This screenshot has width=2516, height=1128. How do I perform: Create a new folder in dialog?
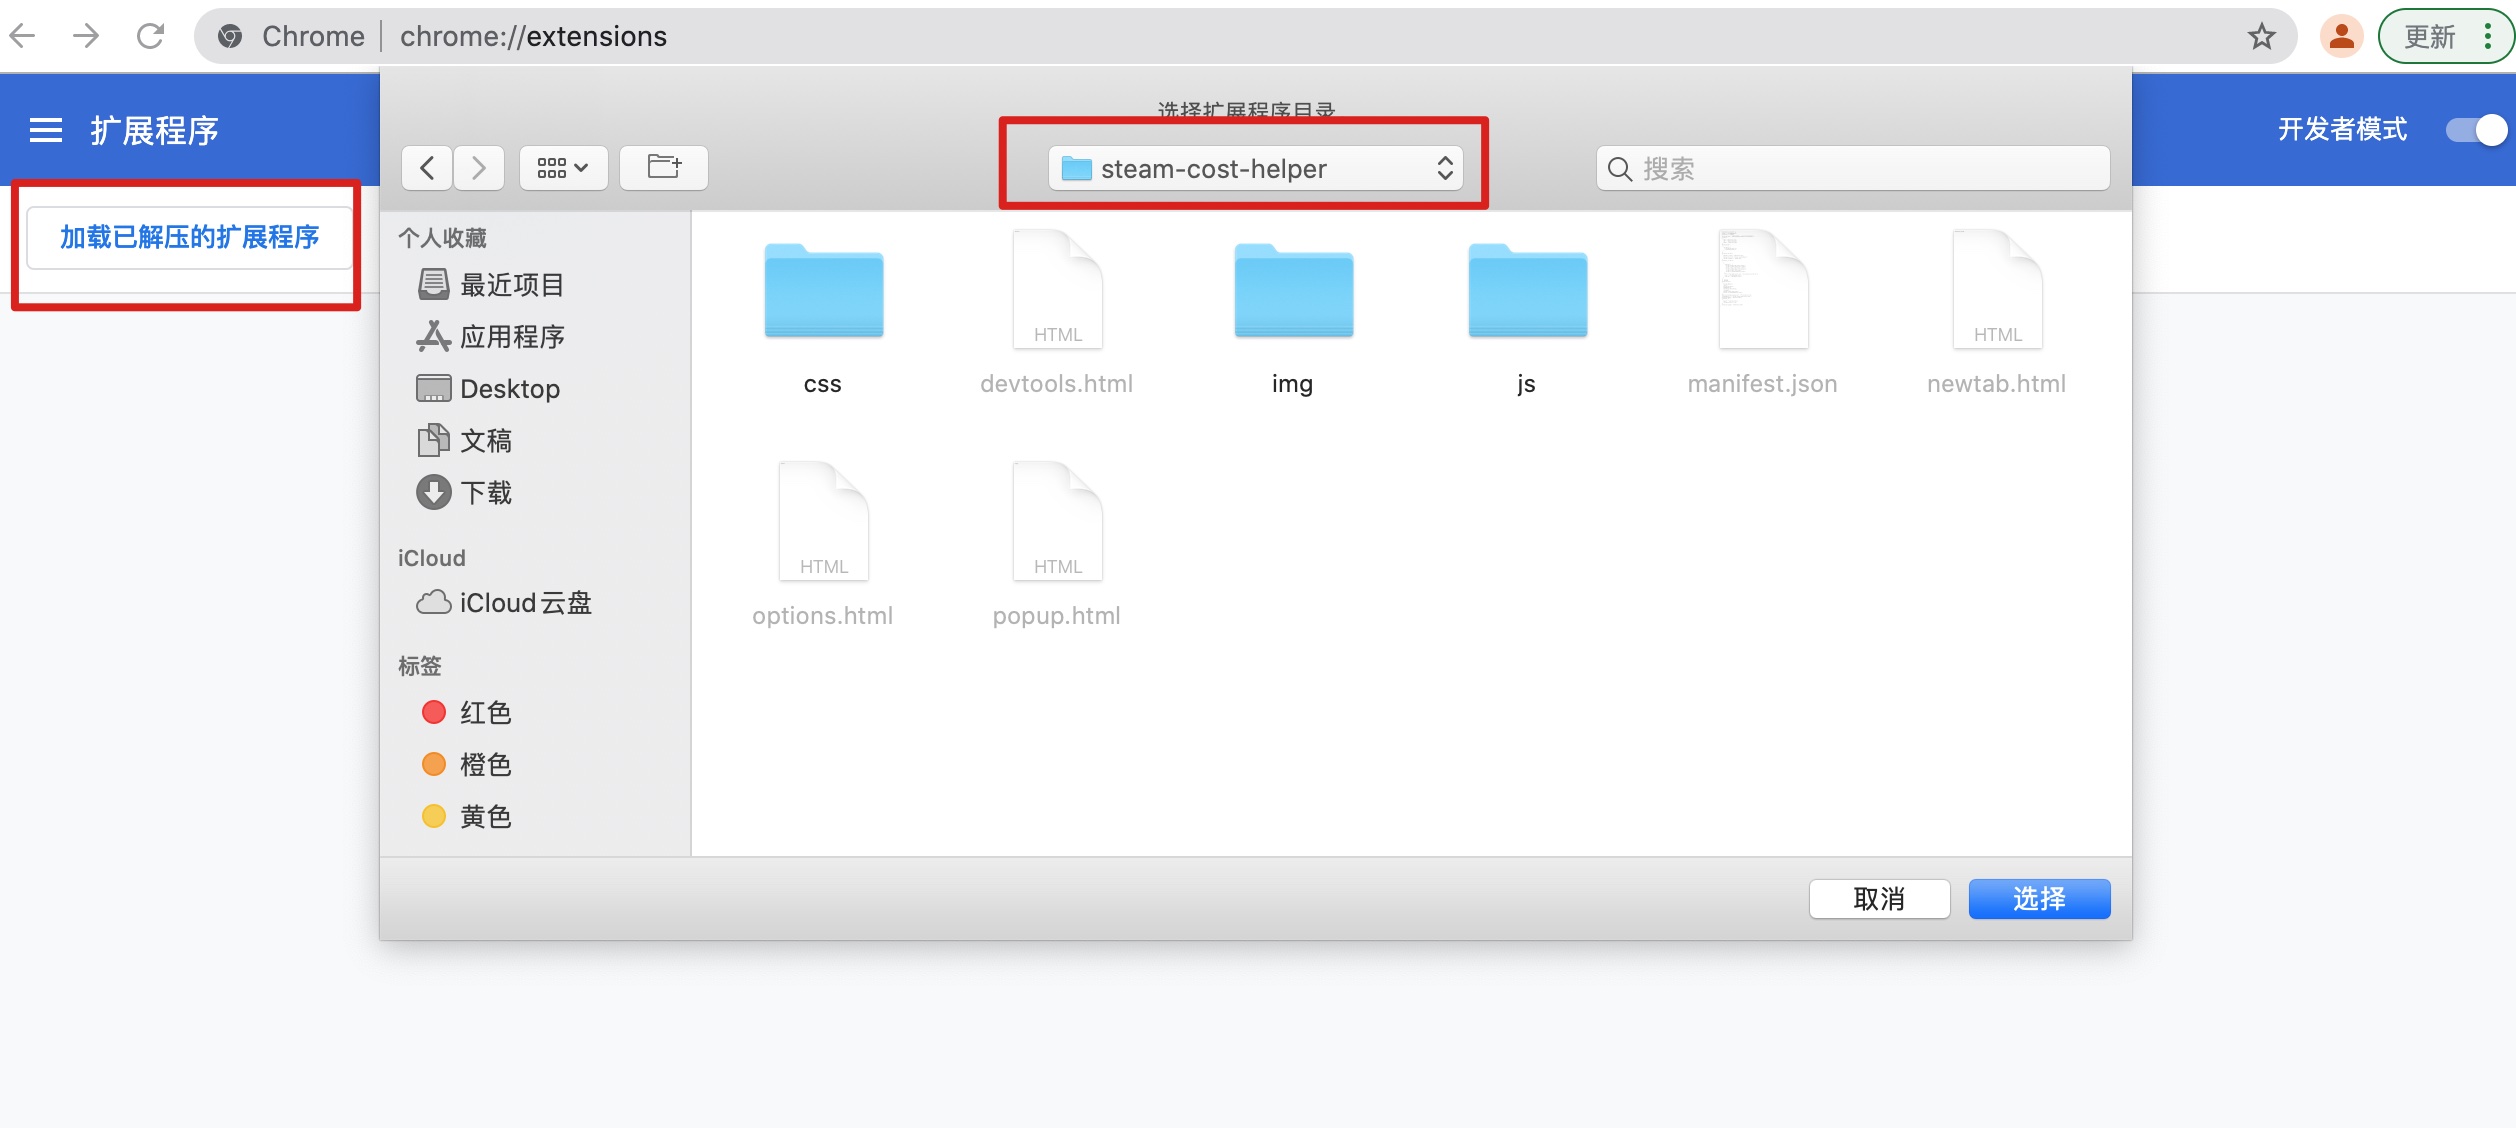point(664,168)
